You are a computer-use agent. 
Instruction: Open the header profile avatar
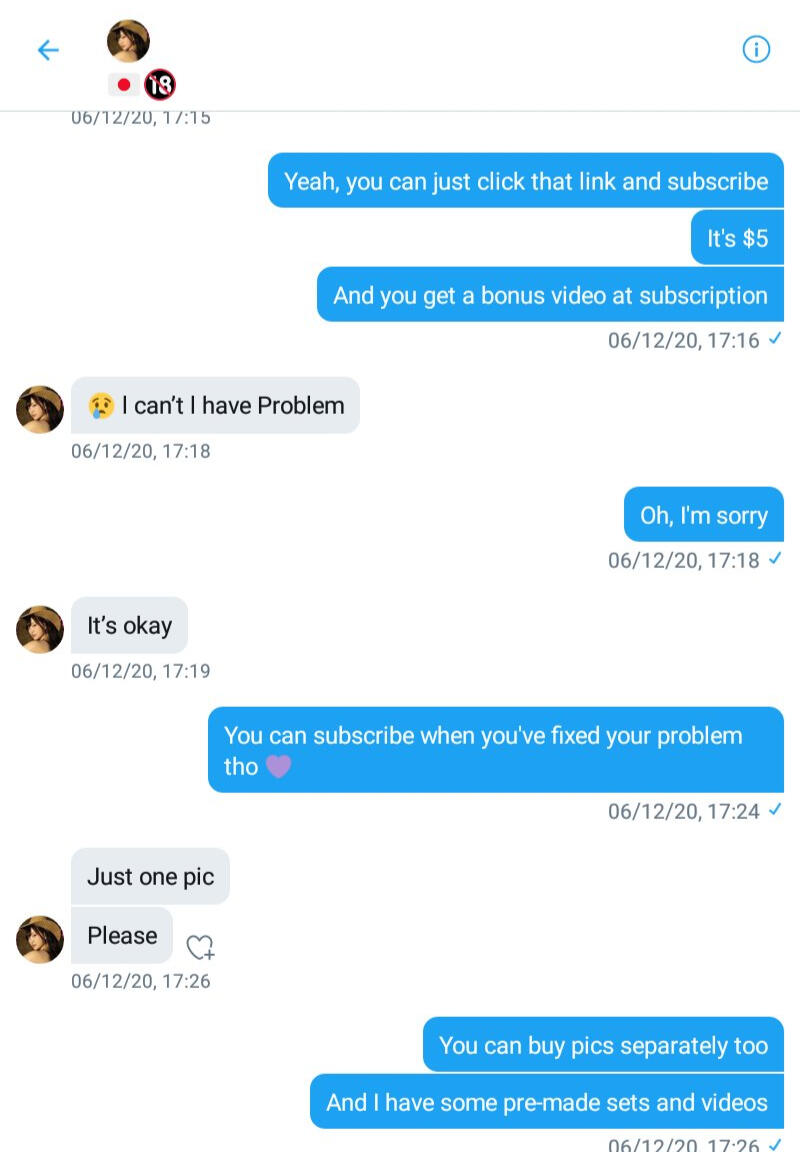click(128, 41)
